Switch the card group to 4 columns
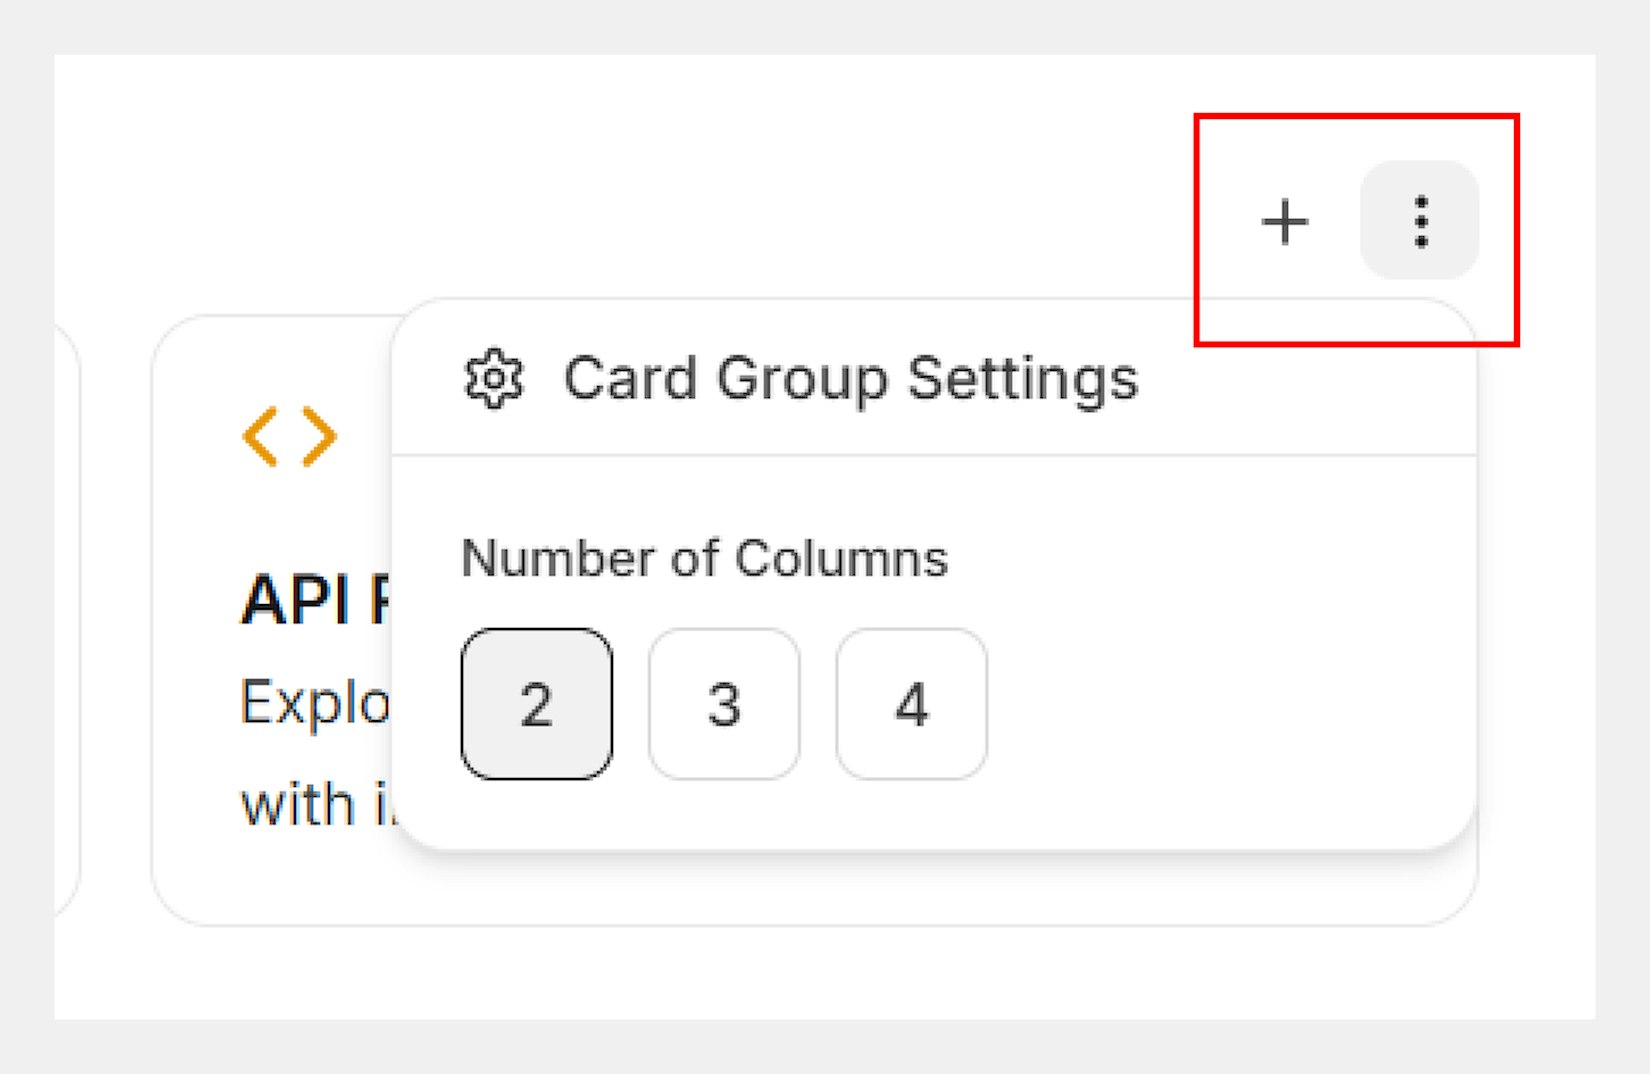The width and height of the screenshot is (1650, 1074). [911, 704]
